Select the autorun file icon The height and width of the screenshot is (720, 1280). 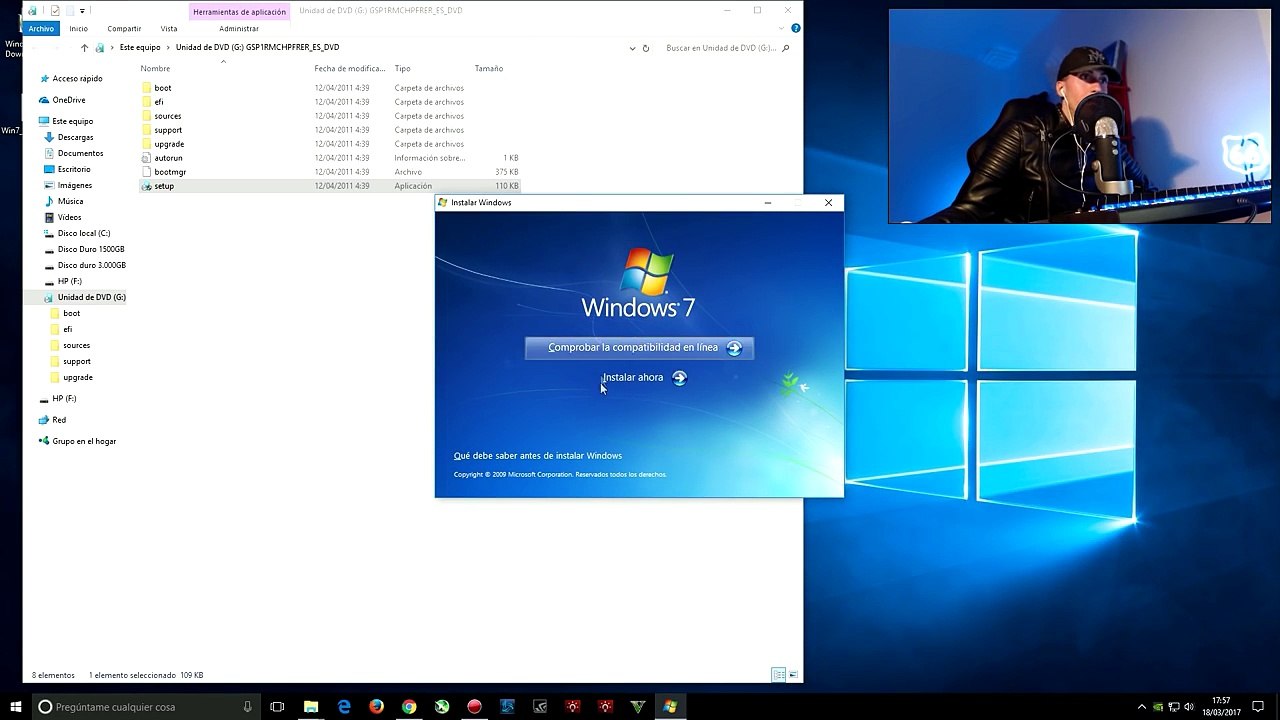146,158
